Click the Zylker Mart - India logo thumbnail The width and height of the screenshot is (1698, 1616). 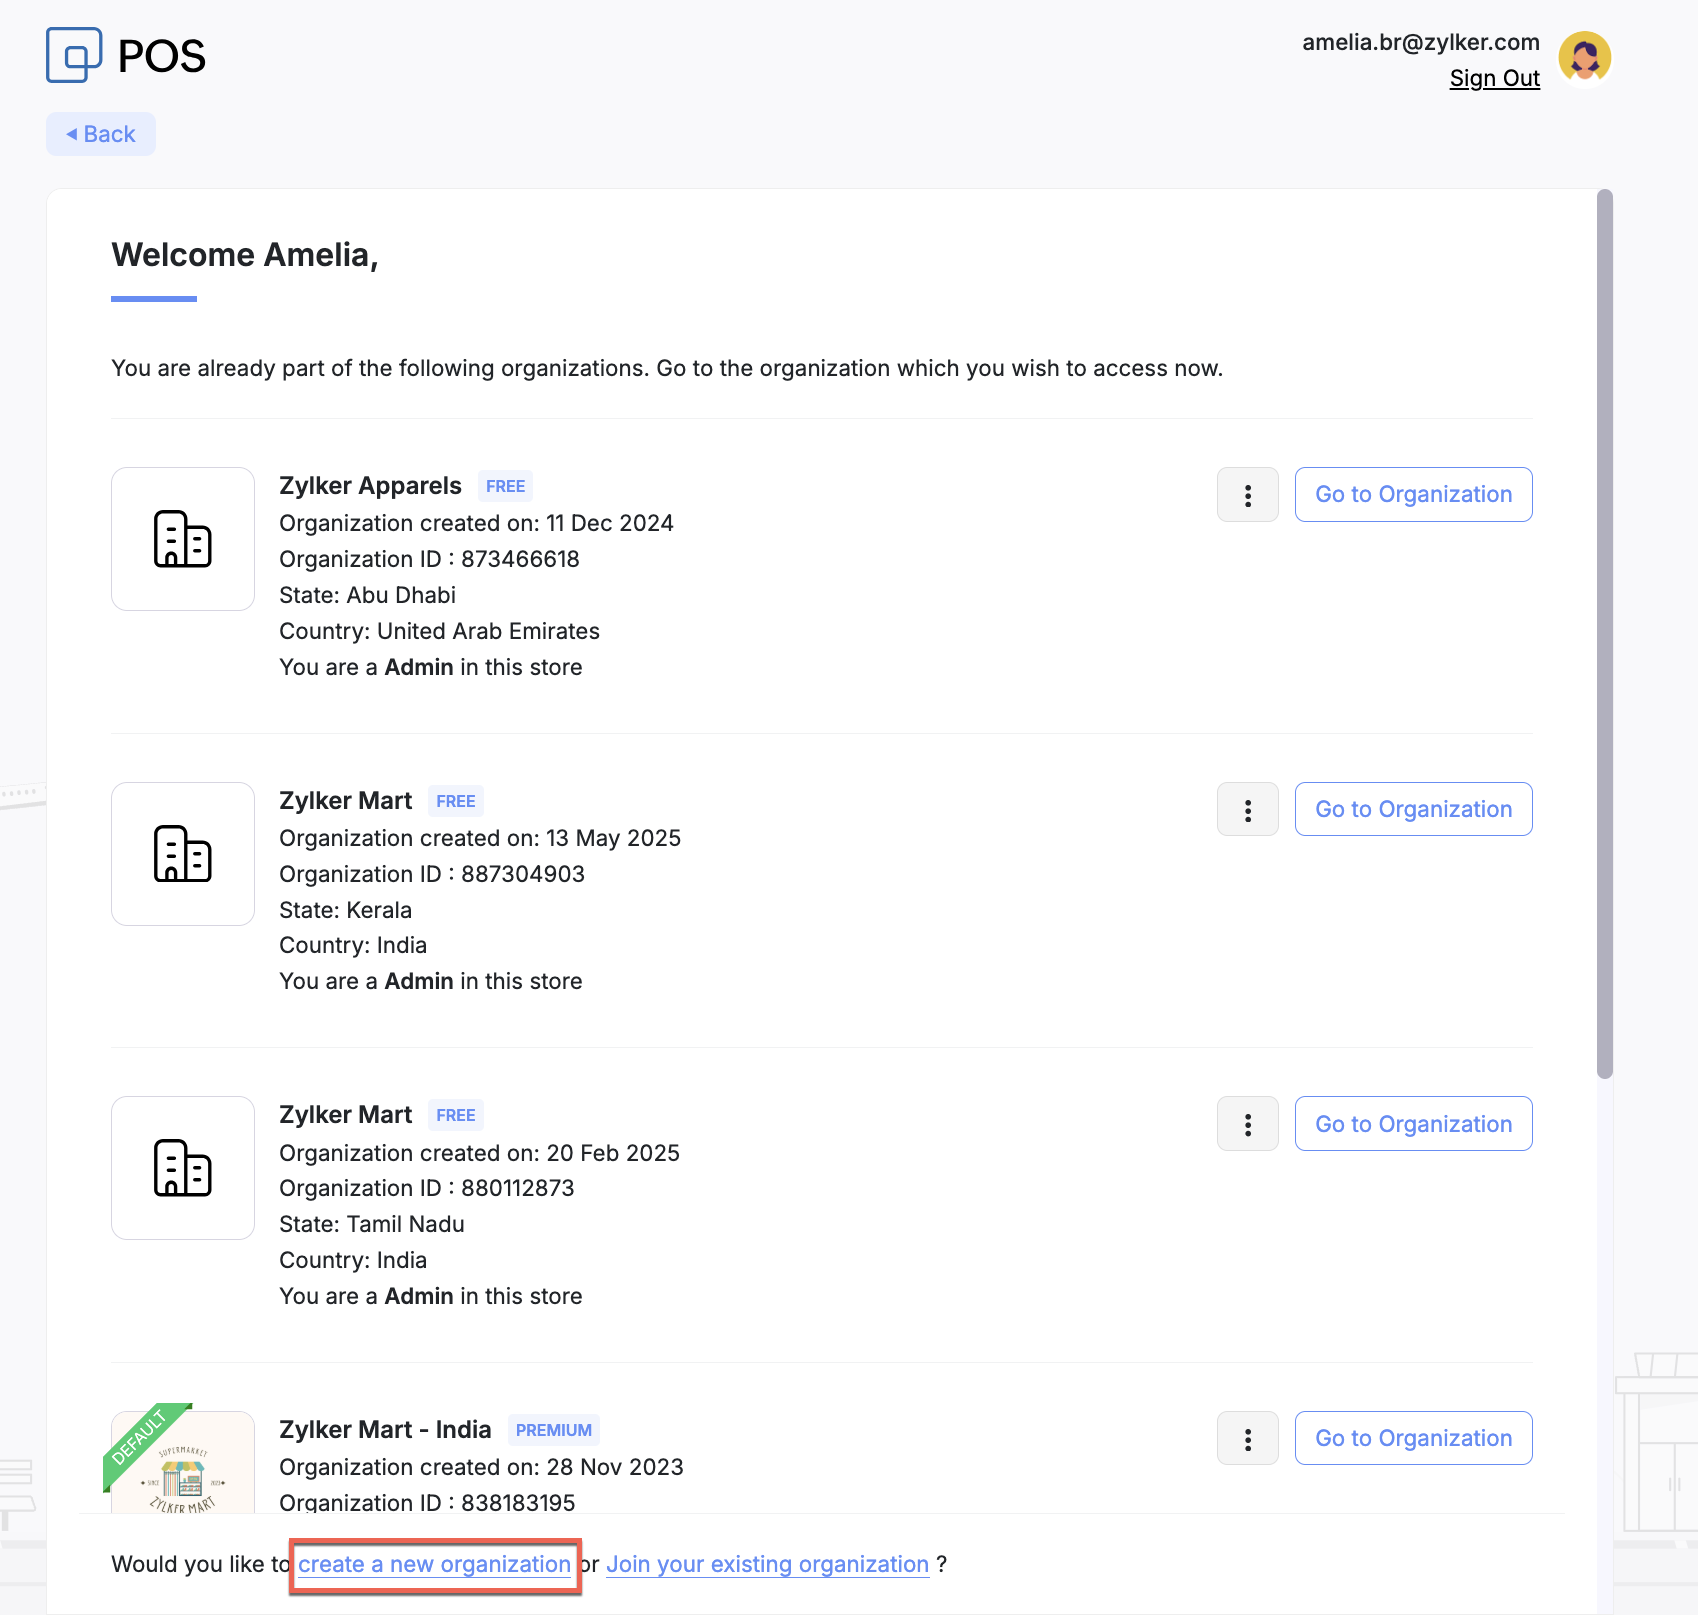pos(183,1462)
